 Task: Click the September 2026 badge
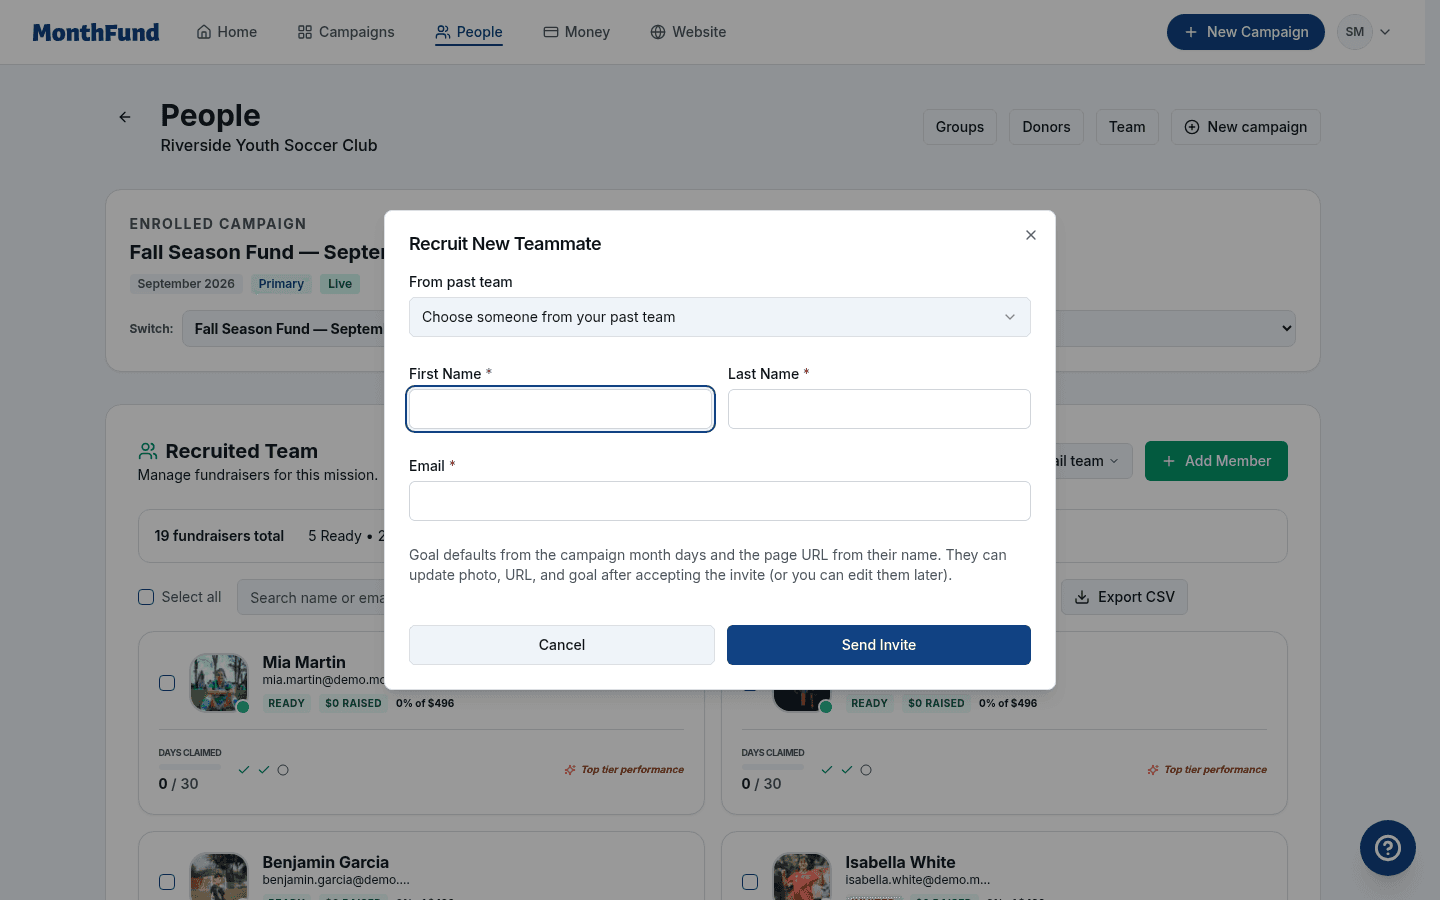pyautogui.click(x=186, y=284)
